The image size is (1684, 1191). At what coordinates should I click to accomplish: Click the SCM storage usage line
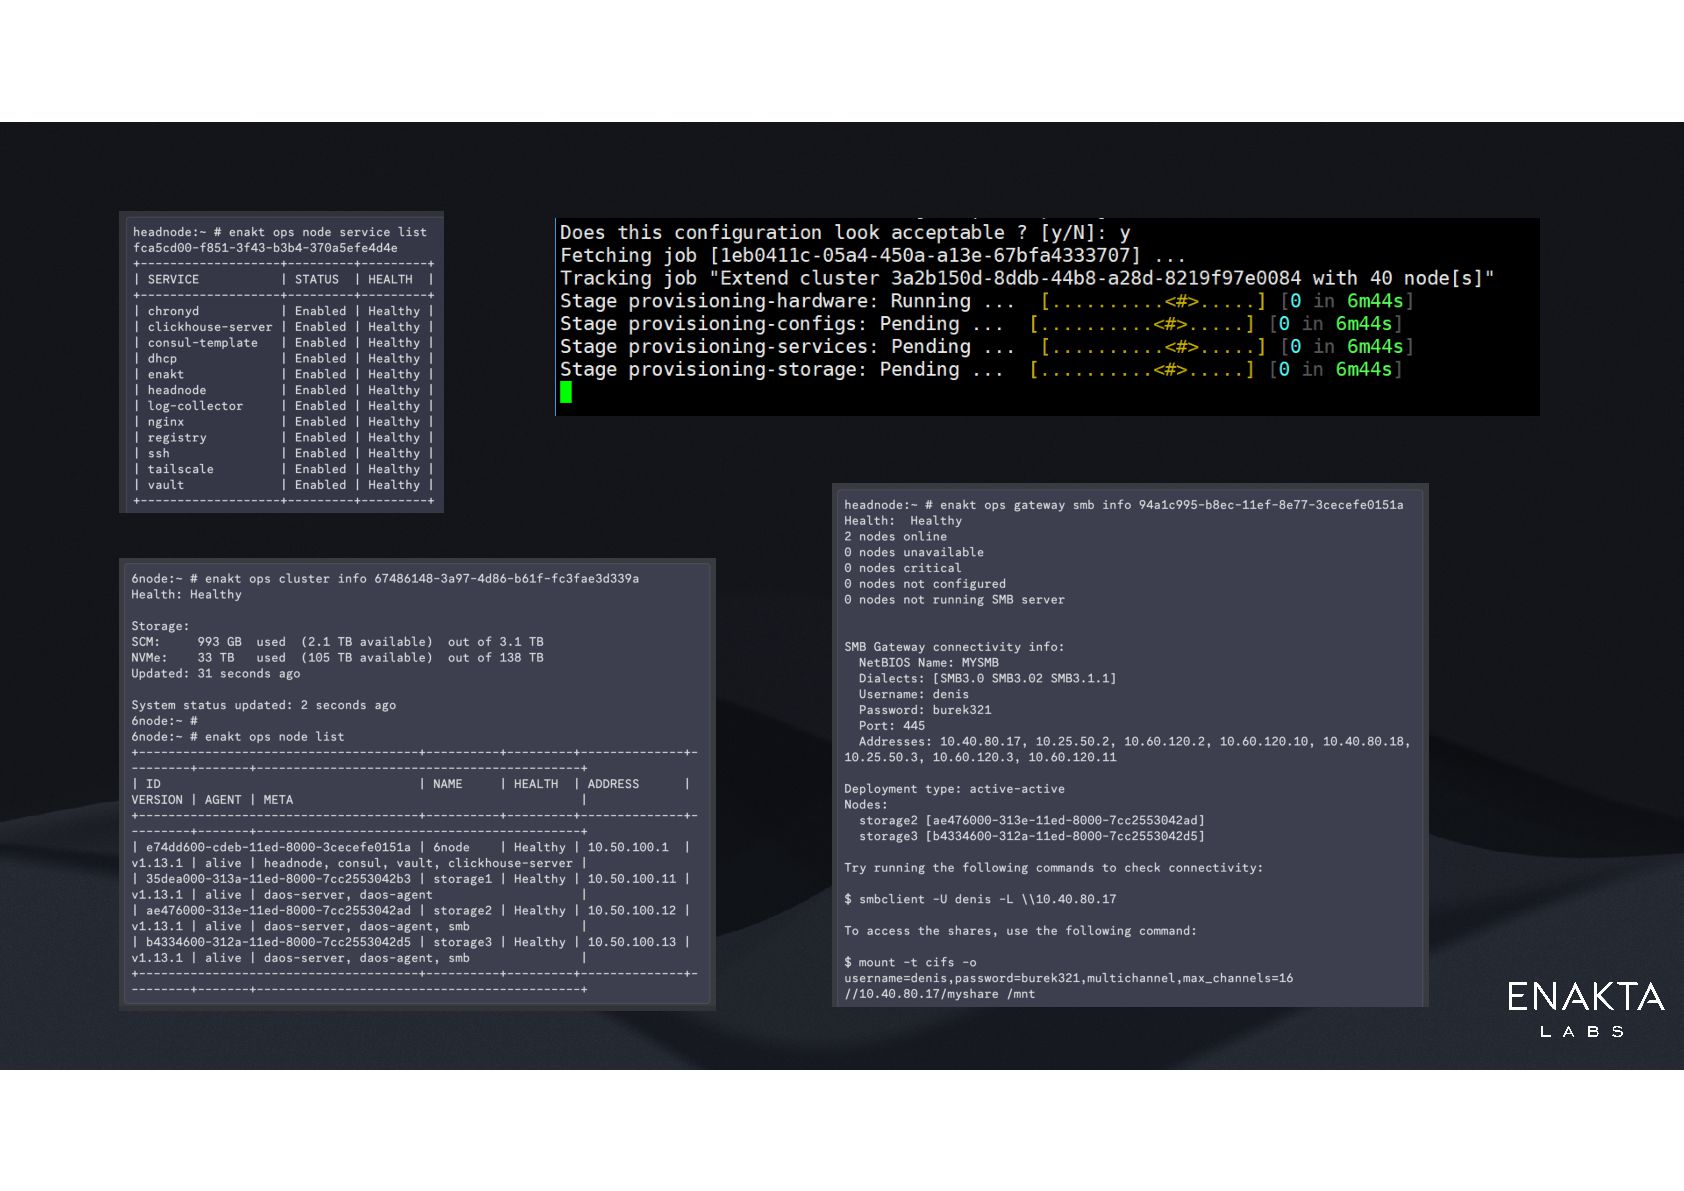coord(338,642)
